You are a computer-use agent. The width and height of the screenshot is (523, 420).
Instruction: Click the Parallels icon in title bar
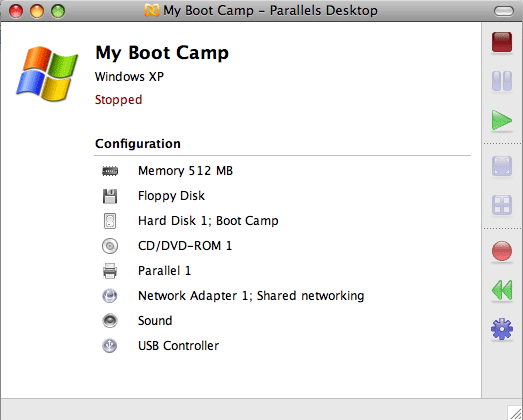[x=152, y=10]
